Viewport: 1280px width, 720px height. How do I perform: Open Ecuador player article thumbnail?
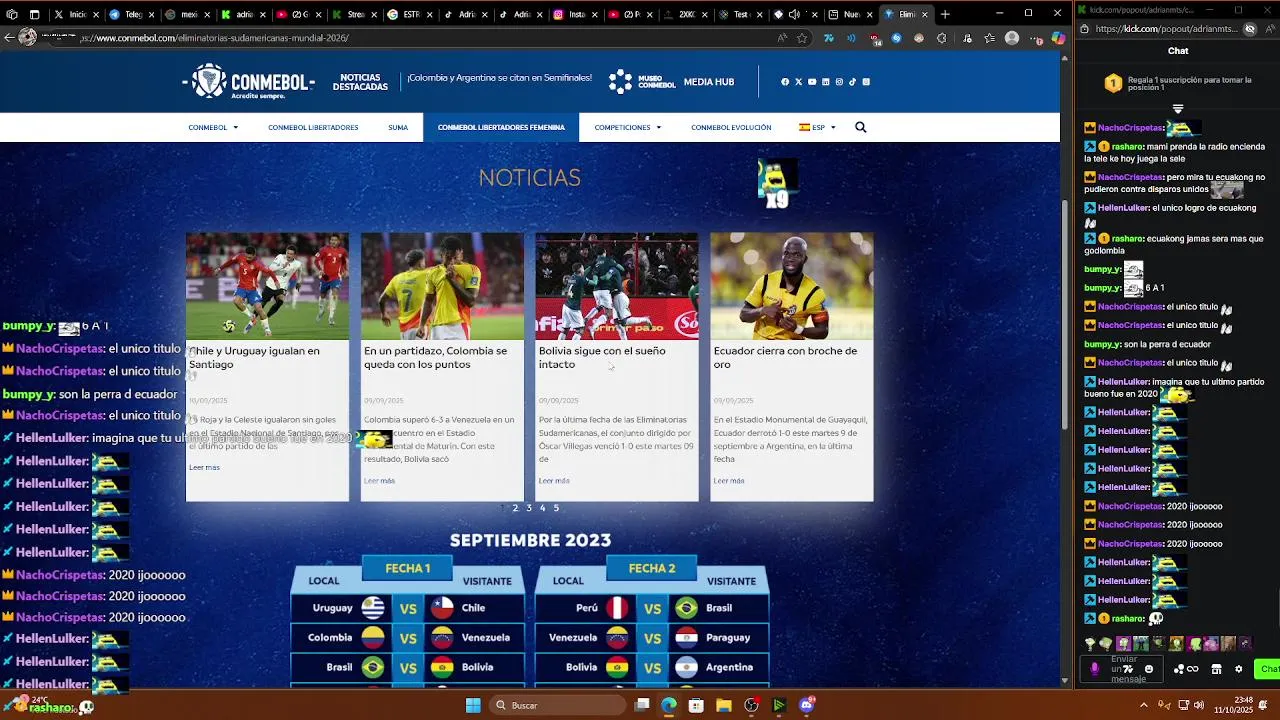[791, 286]
